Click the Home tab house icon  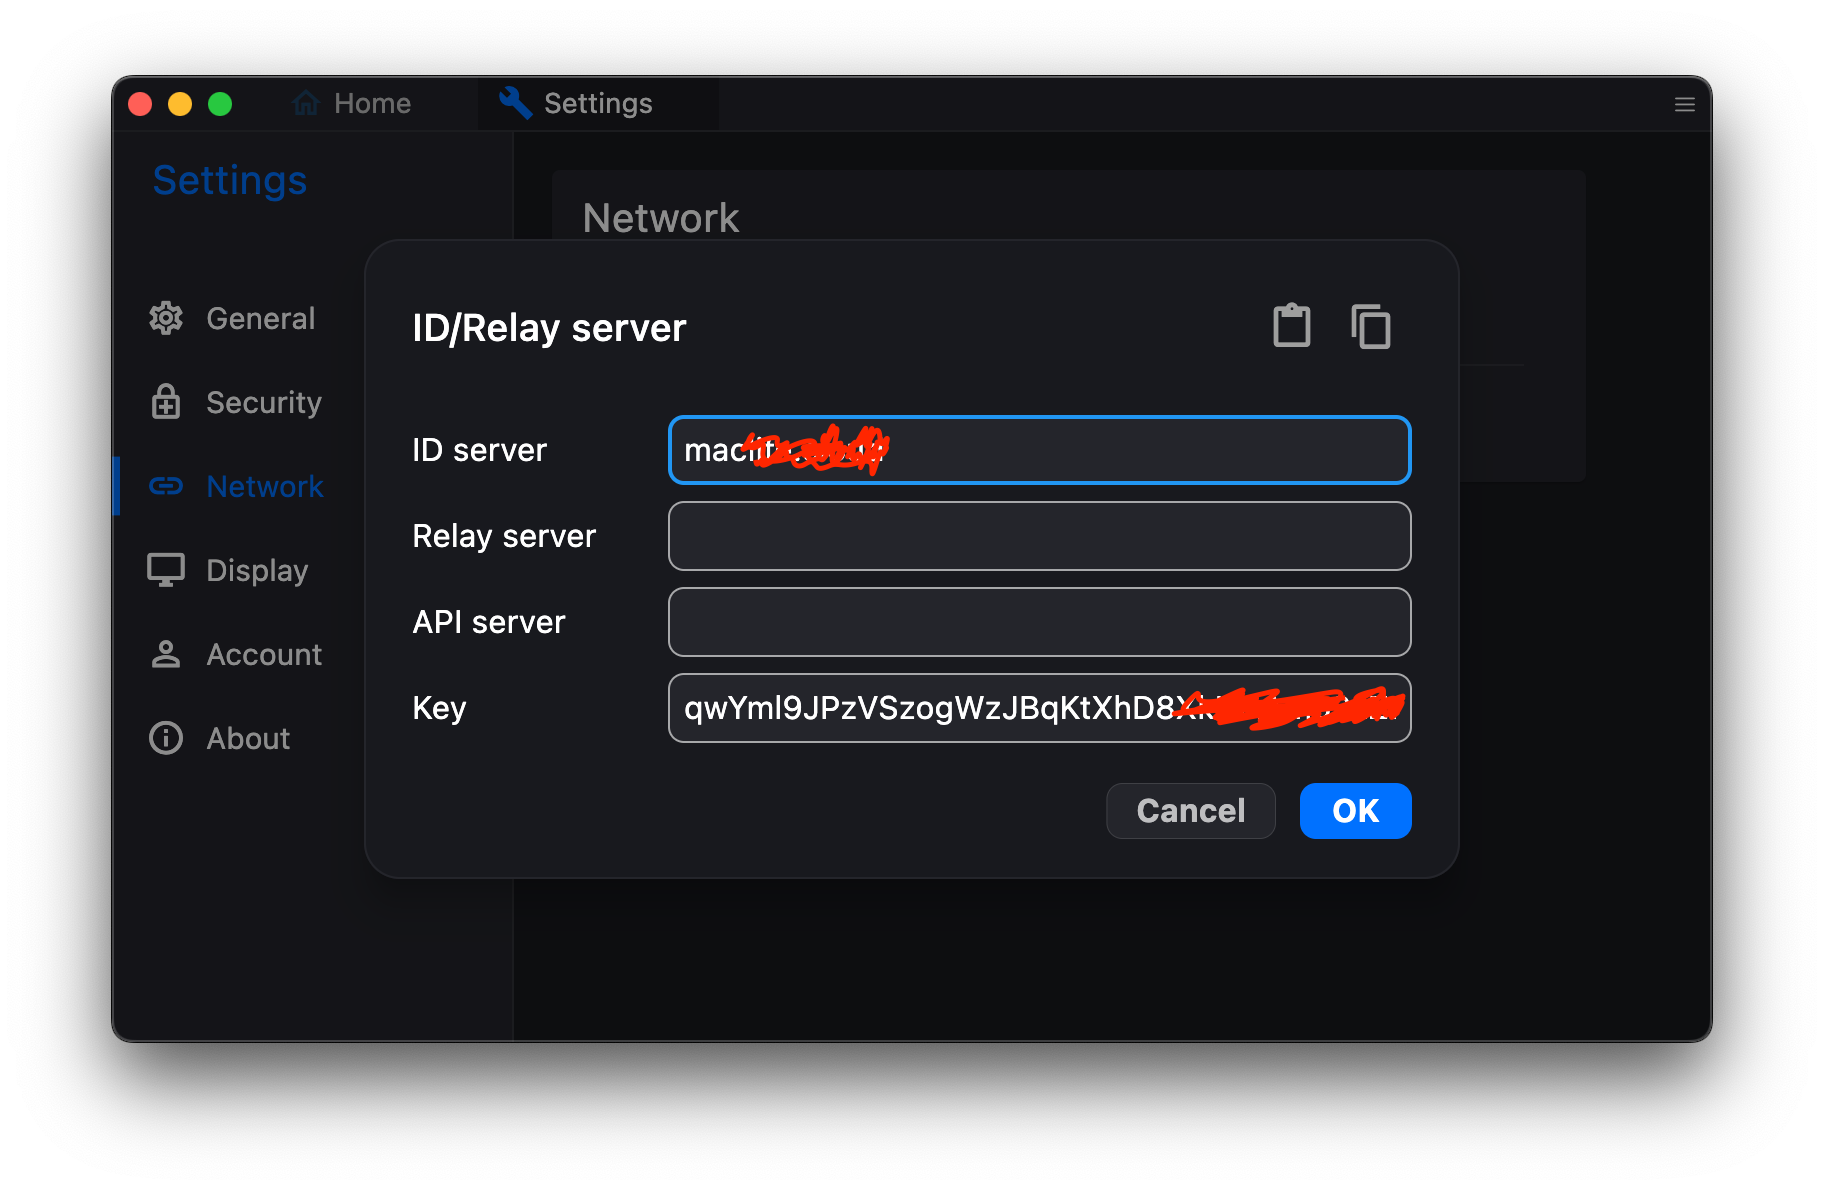click(304, 103)
